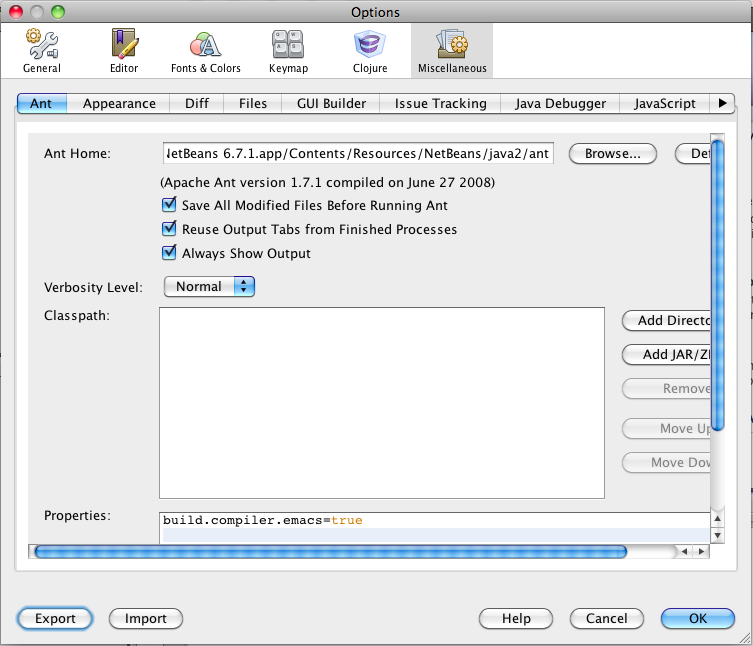Image resolution: width=753 pixels, height=646 pixels.
Task: Open the Fonts & Colors category
Action: 206,51
